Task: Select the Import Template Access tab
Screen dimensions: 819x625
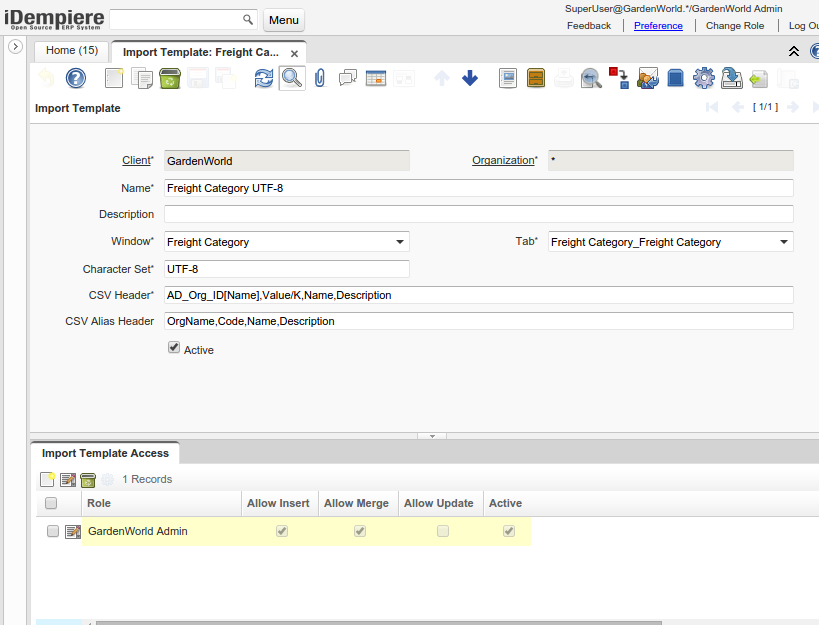Action: pos(105,453)
